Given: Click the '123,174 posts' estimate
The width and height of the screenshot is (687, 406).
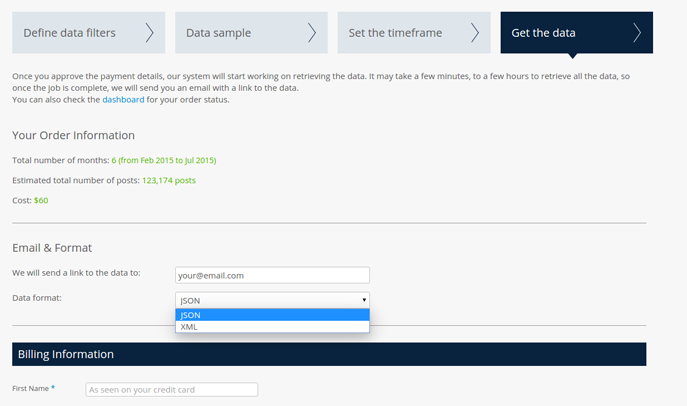Looking at the screenshot, I should click(x=169, y=180).
